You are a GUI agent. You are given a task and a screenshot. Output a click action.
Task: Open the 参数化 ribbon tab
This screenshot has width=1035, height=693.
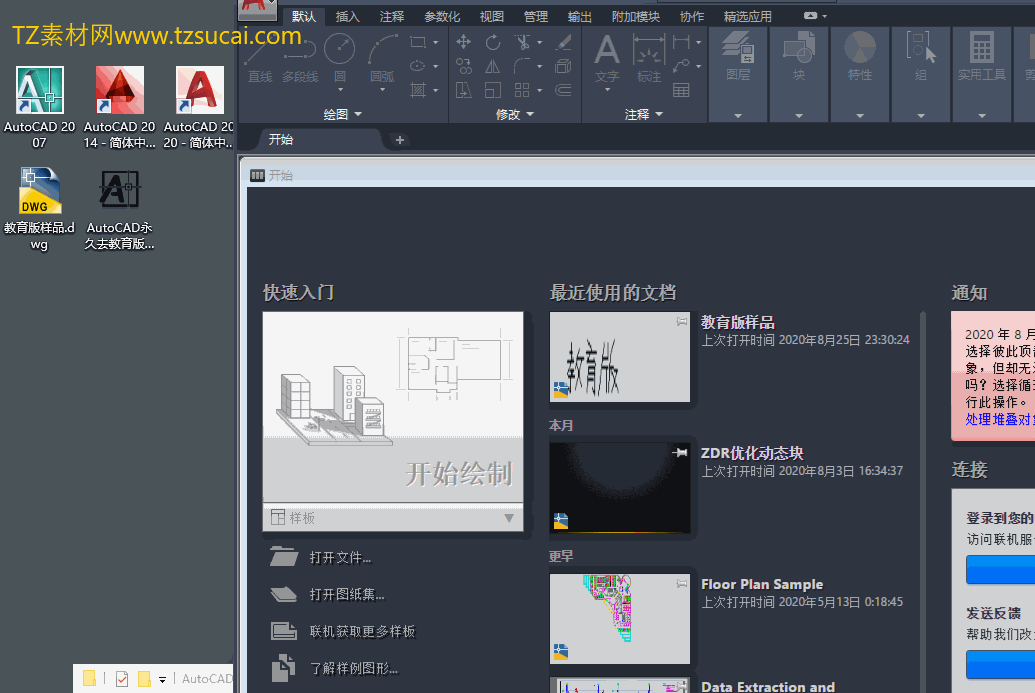click(x=442, y=16)
